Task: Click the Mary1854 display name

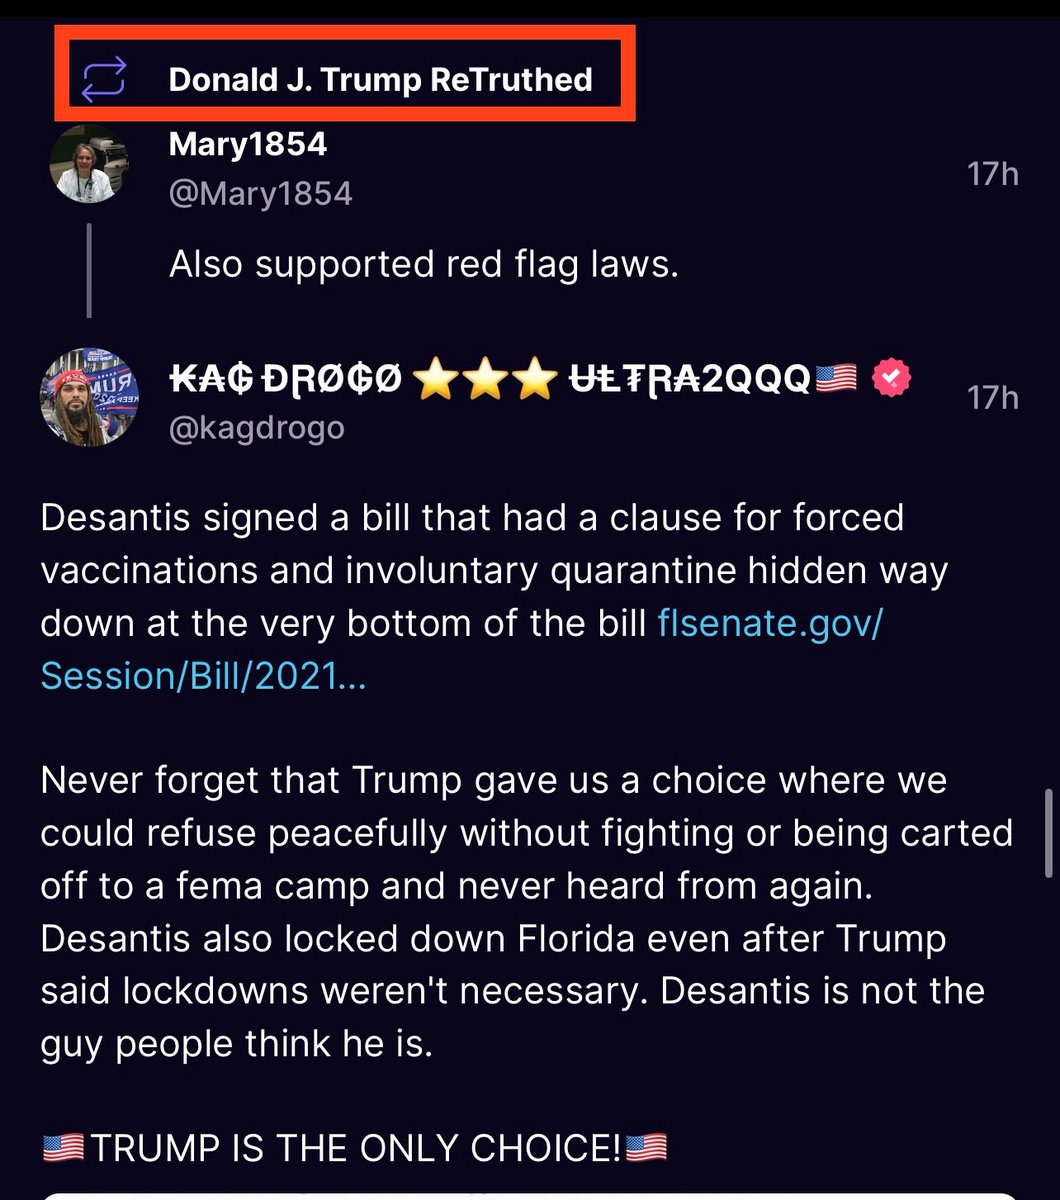Action: point(248,144)
